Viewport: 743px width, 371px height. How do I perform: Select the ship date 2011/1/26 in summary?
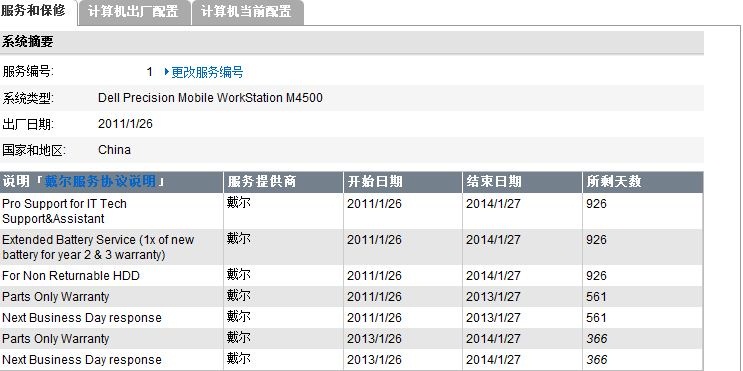(125, 124)
